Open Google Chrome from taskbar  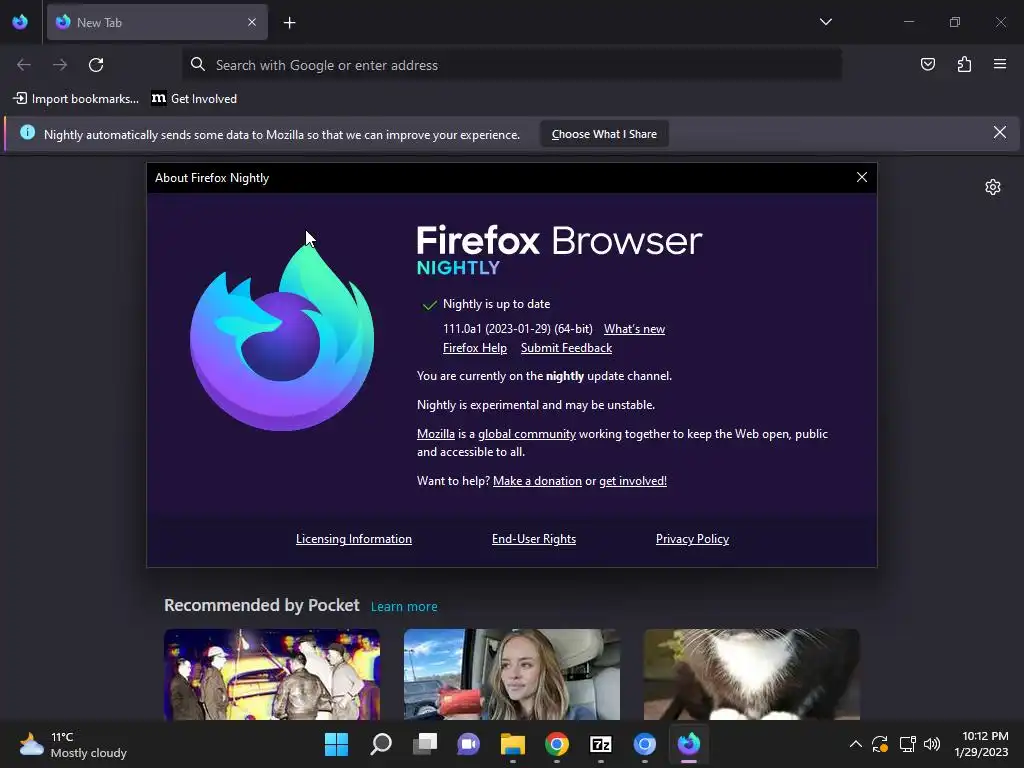(x=556, y=744)
